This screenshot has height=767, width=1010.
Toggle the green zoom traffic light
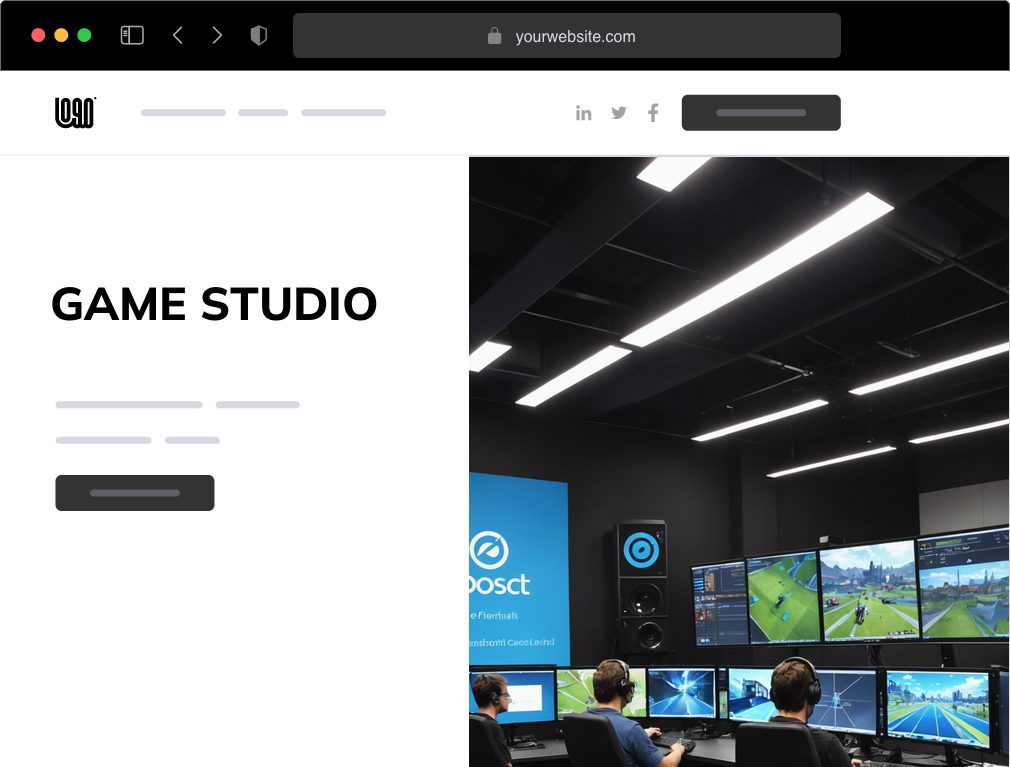pos(85,33)
